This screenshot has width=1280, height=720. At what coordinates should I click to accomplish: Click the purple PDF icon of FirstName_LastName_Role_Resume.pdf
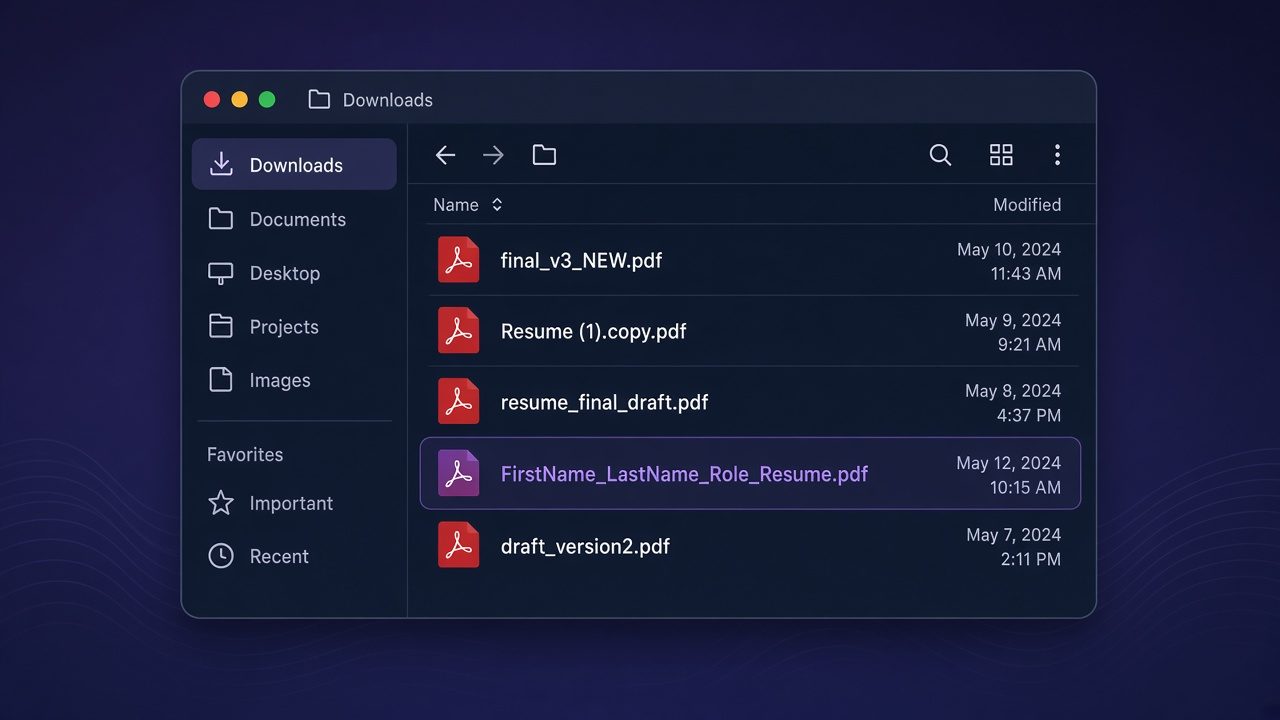pos(459,474)
